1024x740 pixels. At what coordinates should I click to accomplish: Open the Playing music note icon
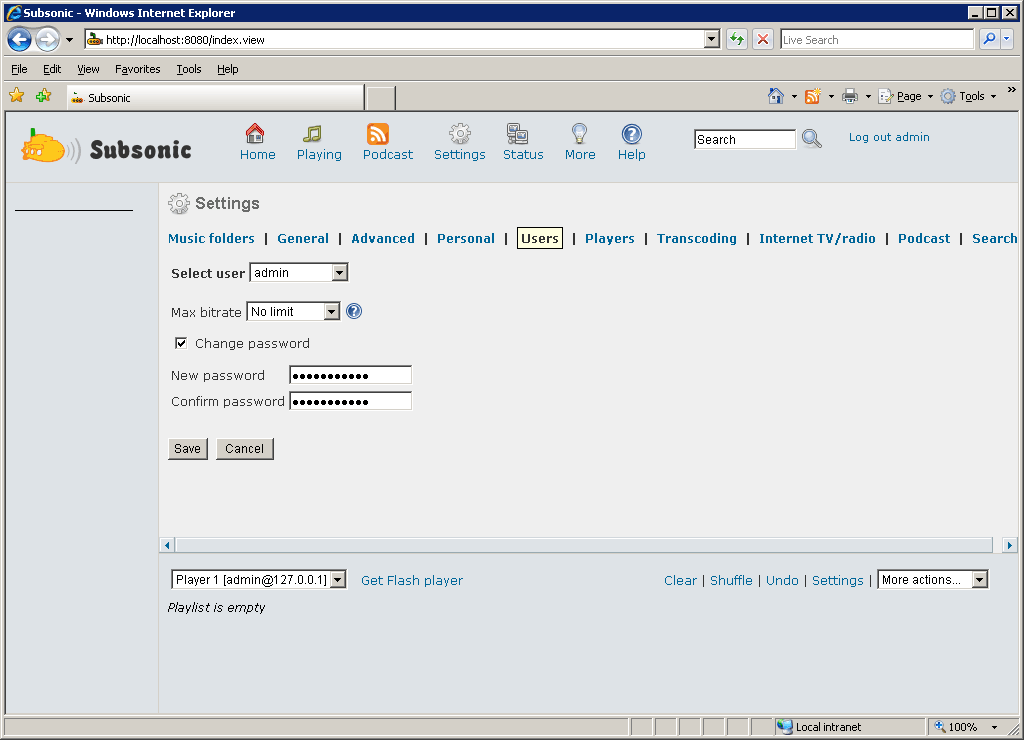(312, 134)
